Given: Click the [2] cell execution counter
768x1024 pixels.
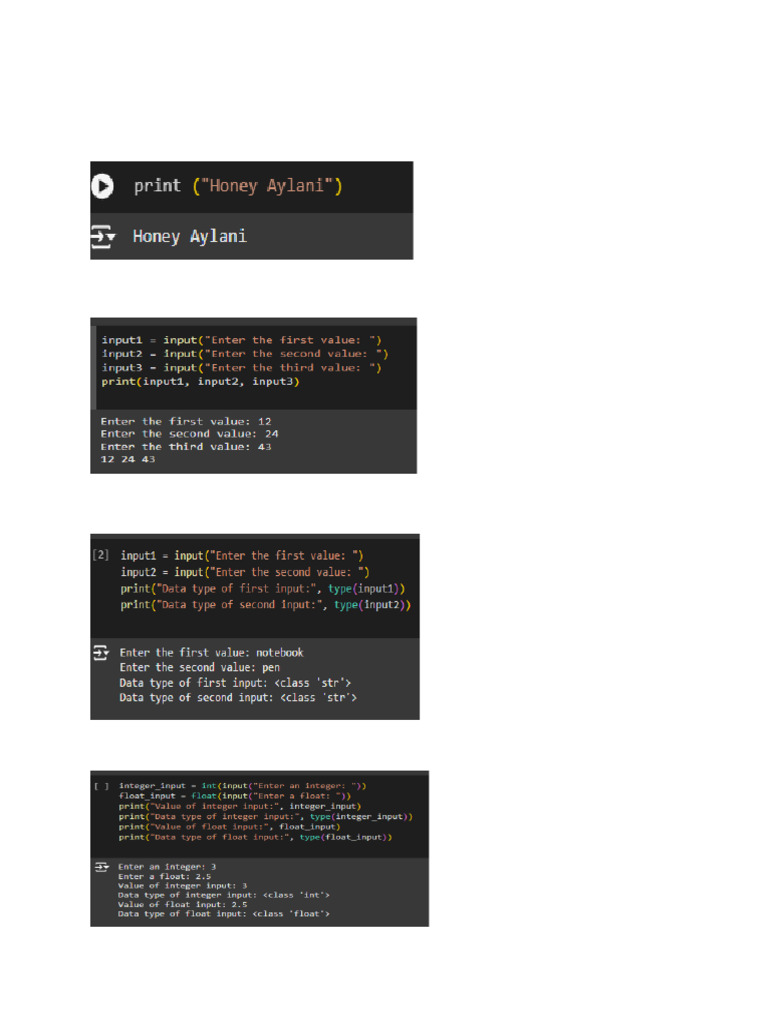Looking at the screenshot, I should [101, 555].
